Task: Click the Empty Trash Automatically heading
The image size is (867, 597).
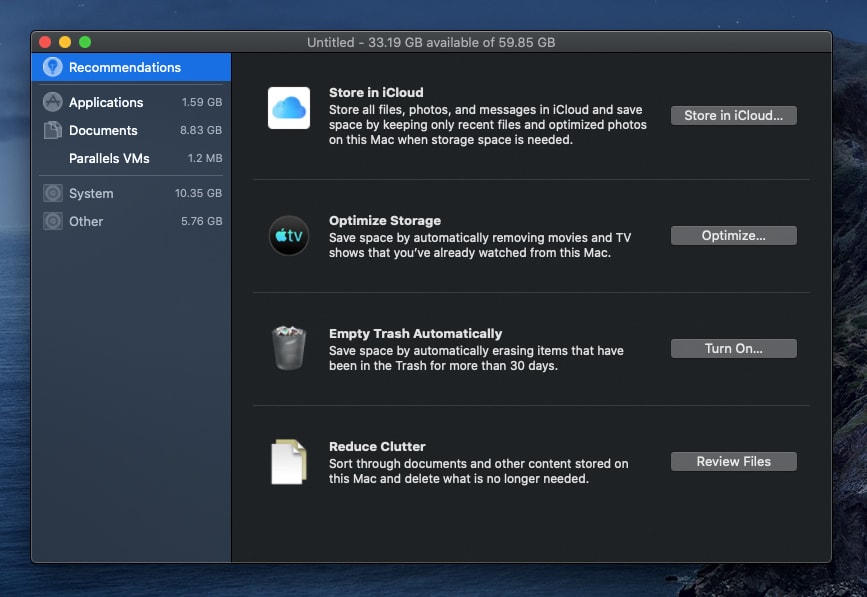Action: click(415, 333)
